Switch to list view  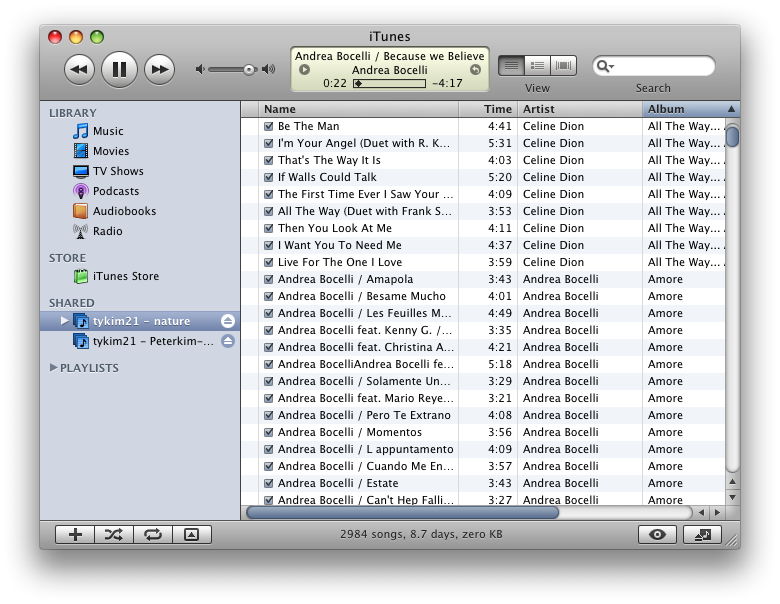click(511, 66)
